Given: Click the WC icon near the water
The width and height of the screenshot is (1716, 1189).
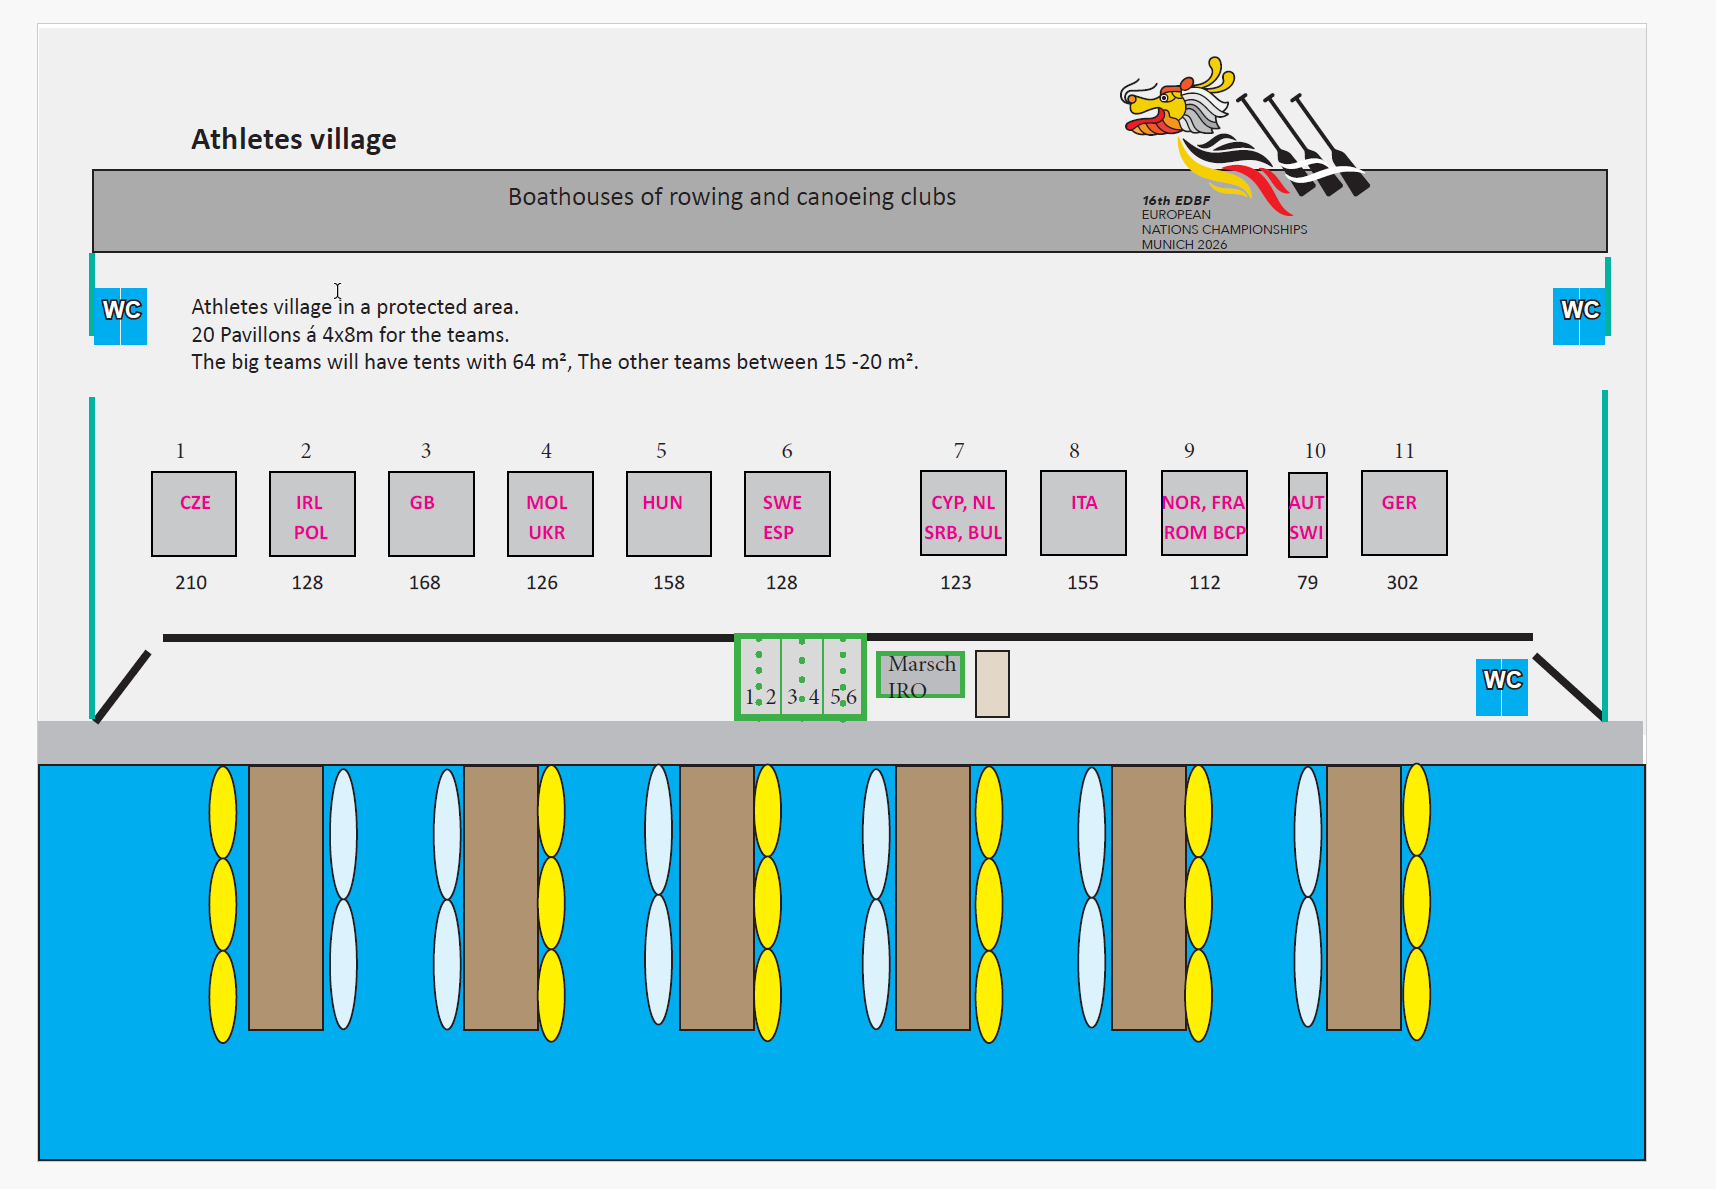Looking at the screenshot, I should pos(1502,687).
